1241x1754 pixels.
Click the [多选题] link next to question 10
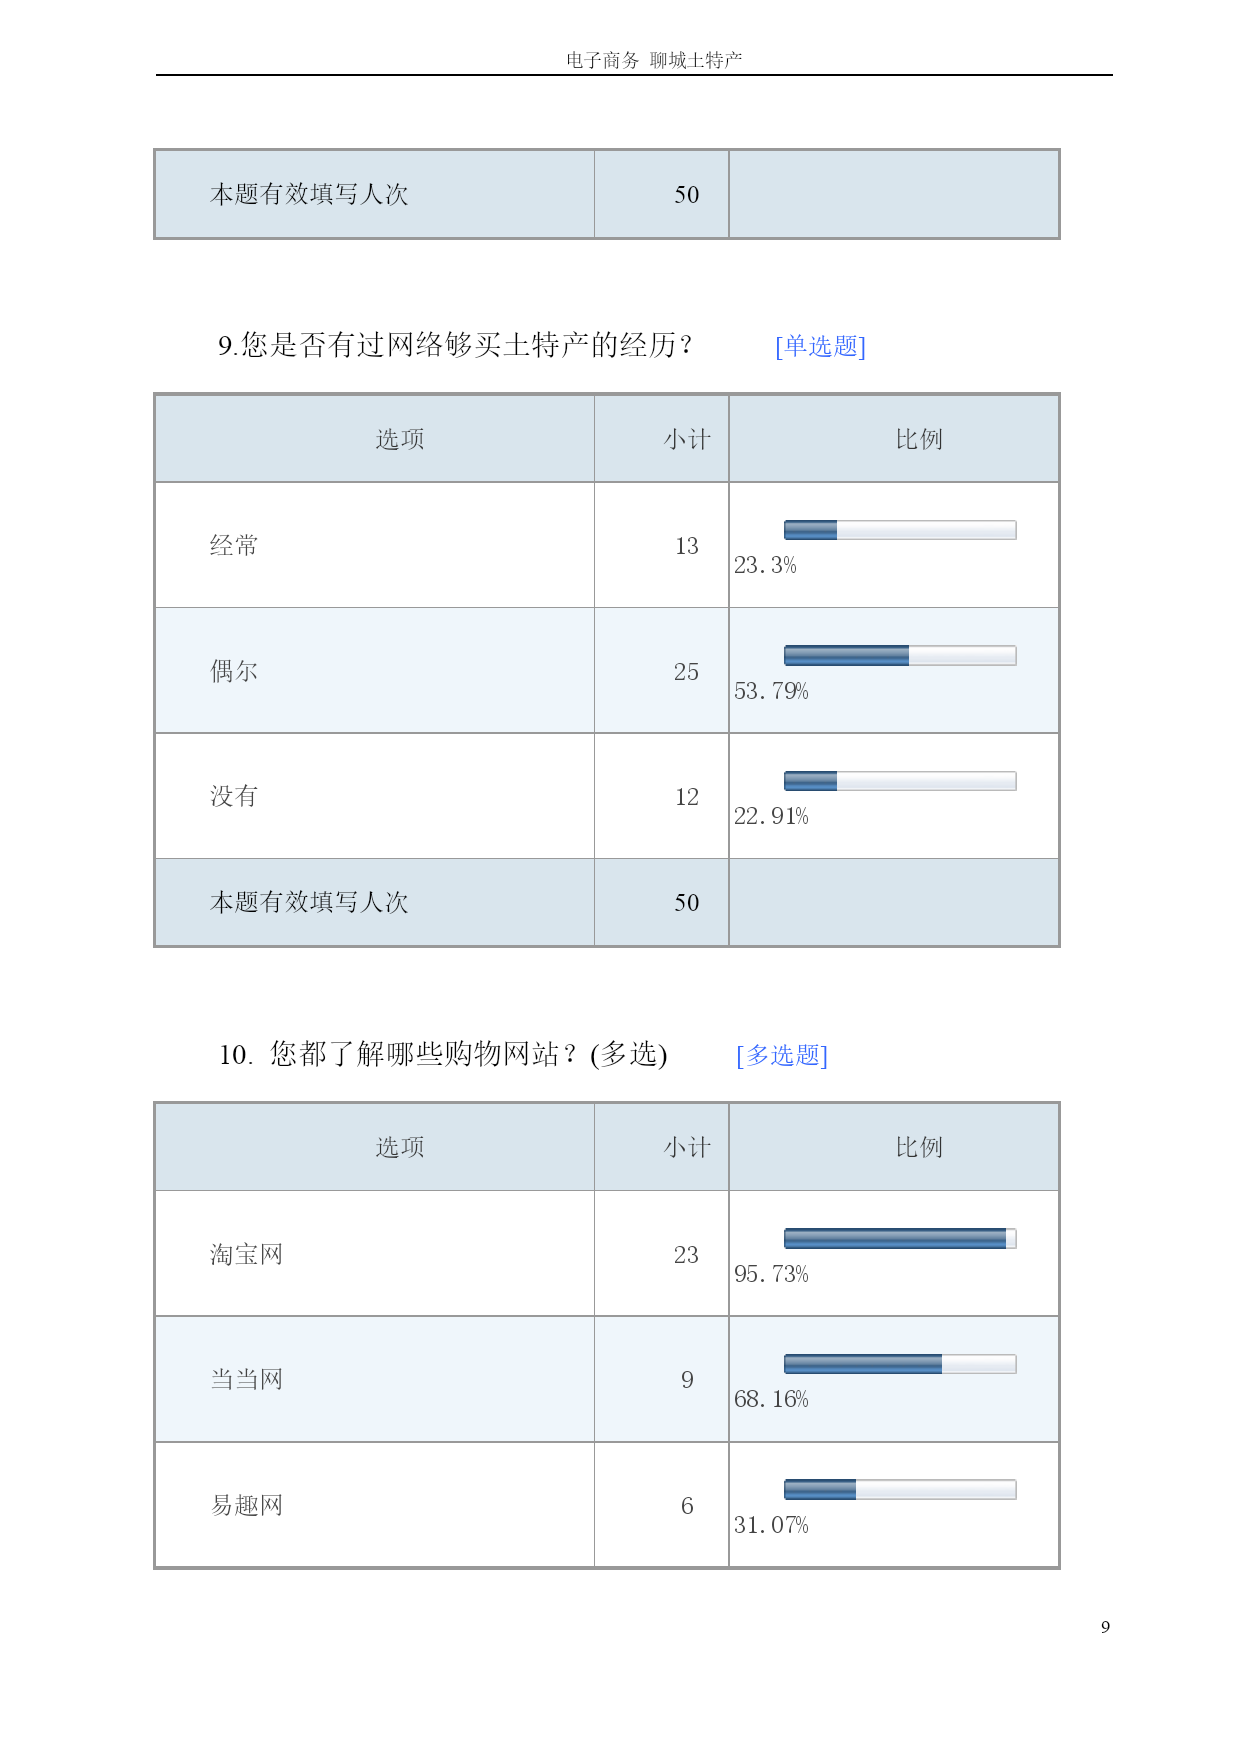782,1055
